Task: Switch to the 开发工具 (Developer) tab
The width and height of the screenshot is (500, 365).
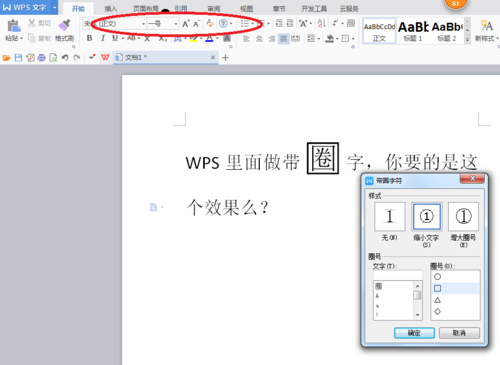Action: [x=314, y=9]
